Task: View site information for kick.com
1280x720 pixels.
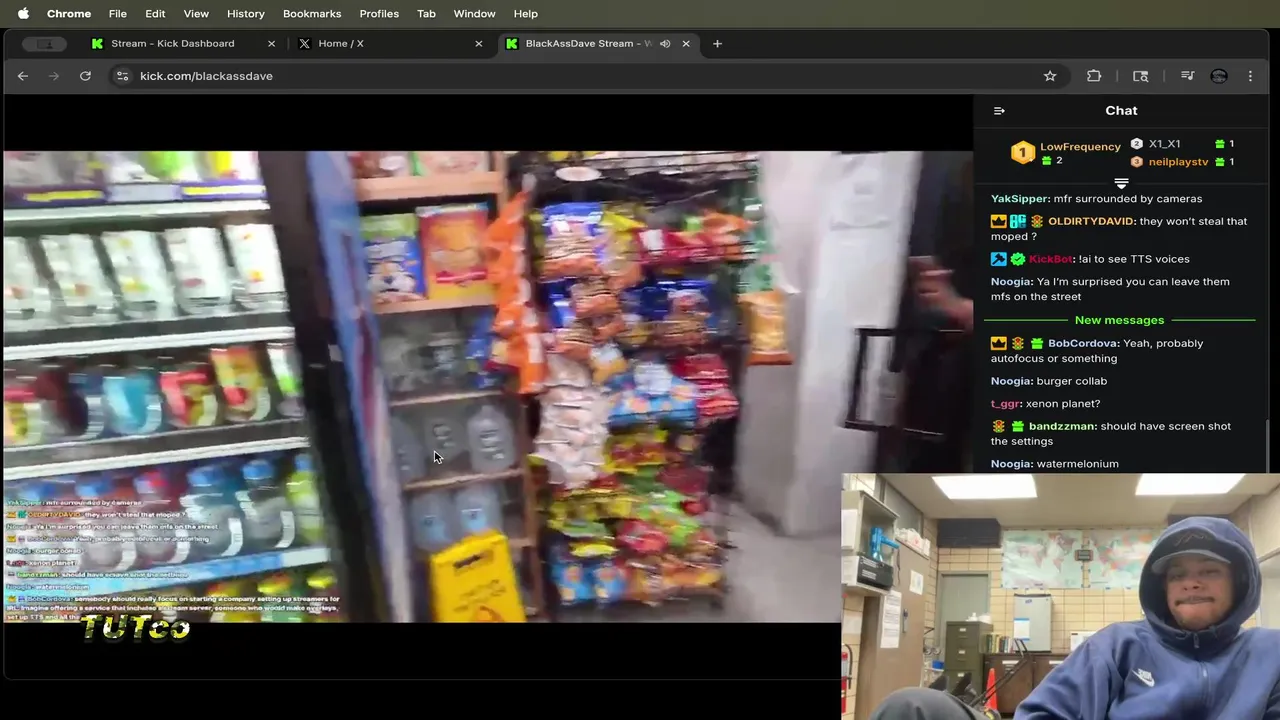Action: coord(122,76)
